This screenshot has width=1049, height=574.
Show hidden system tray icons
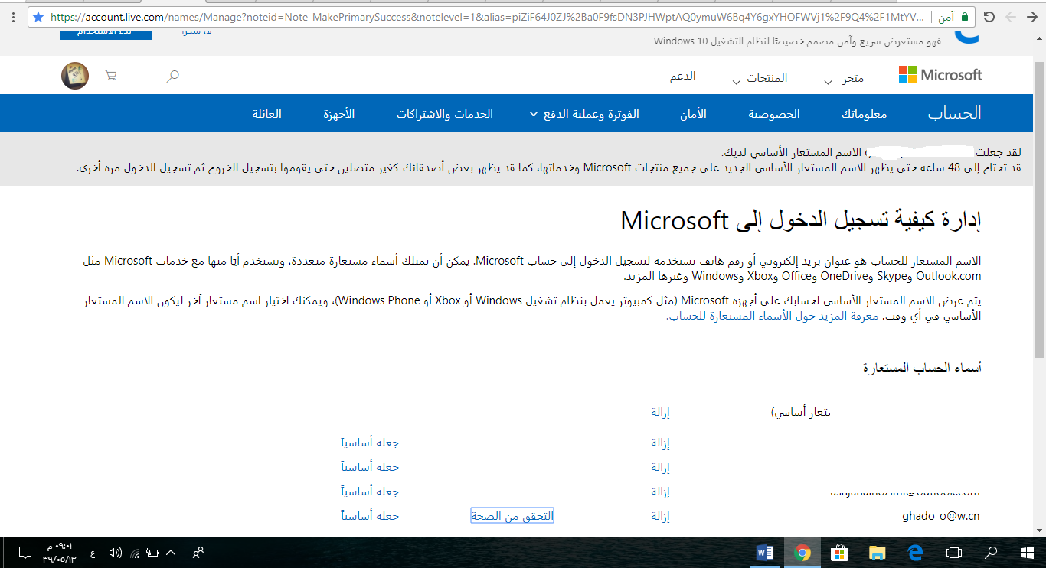pos(171,553)
